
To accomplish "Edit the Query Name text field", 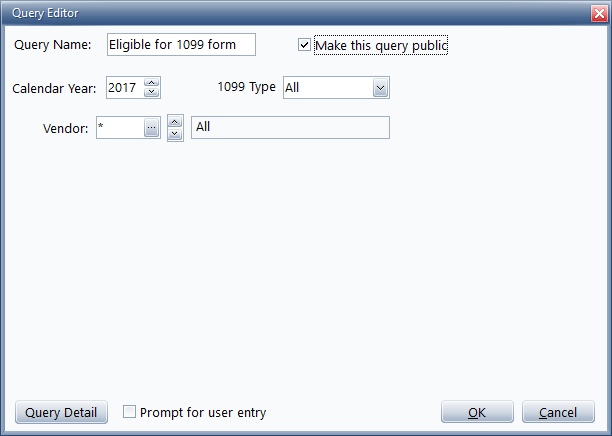I will tap(181, 44).
